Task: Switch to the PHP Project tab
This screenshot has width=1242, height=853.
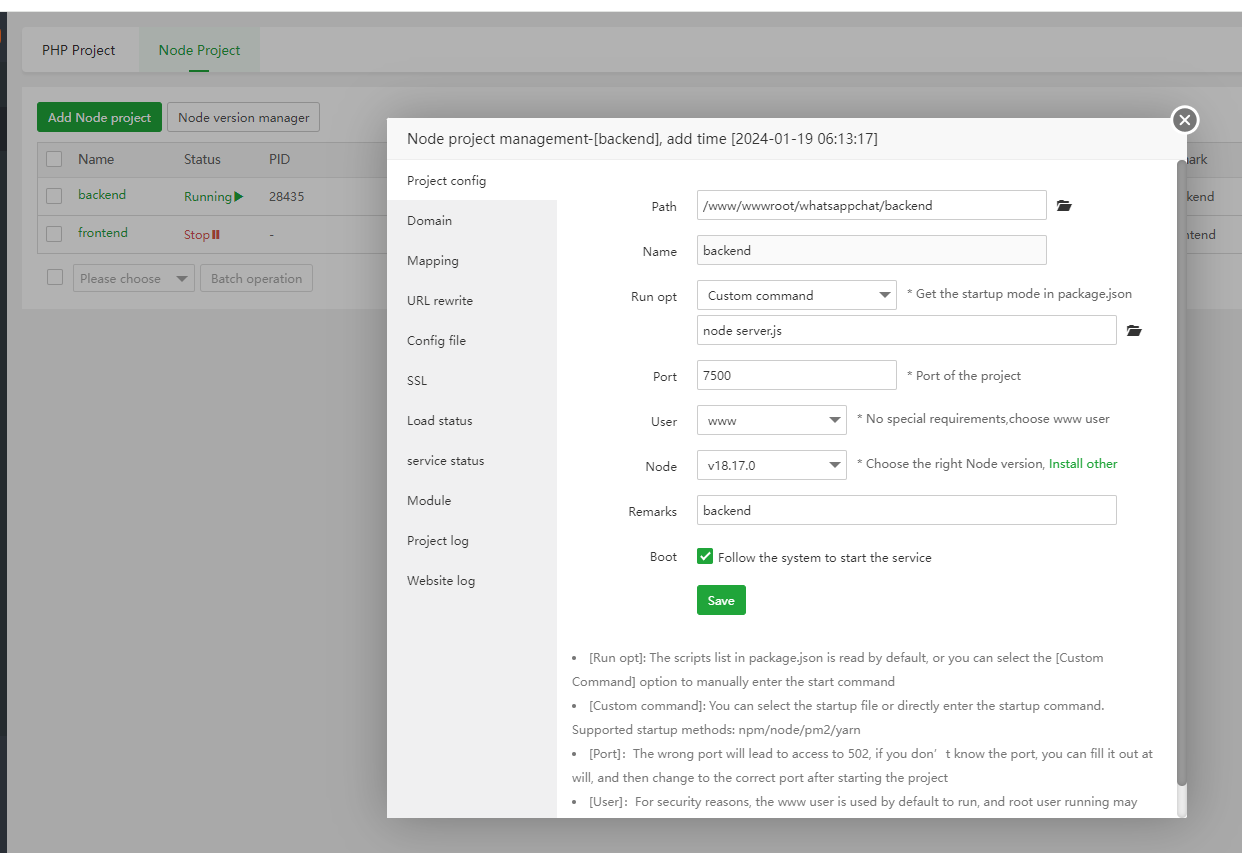Action: (x=79, y=50)
